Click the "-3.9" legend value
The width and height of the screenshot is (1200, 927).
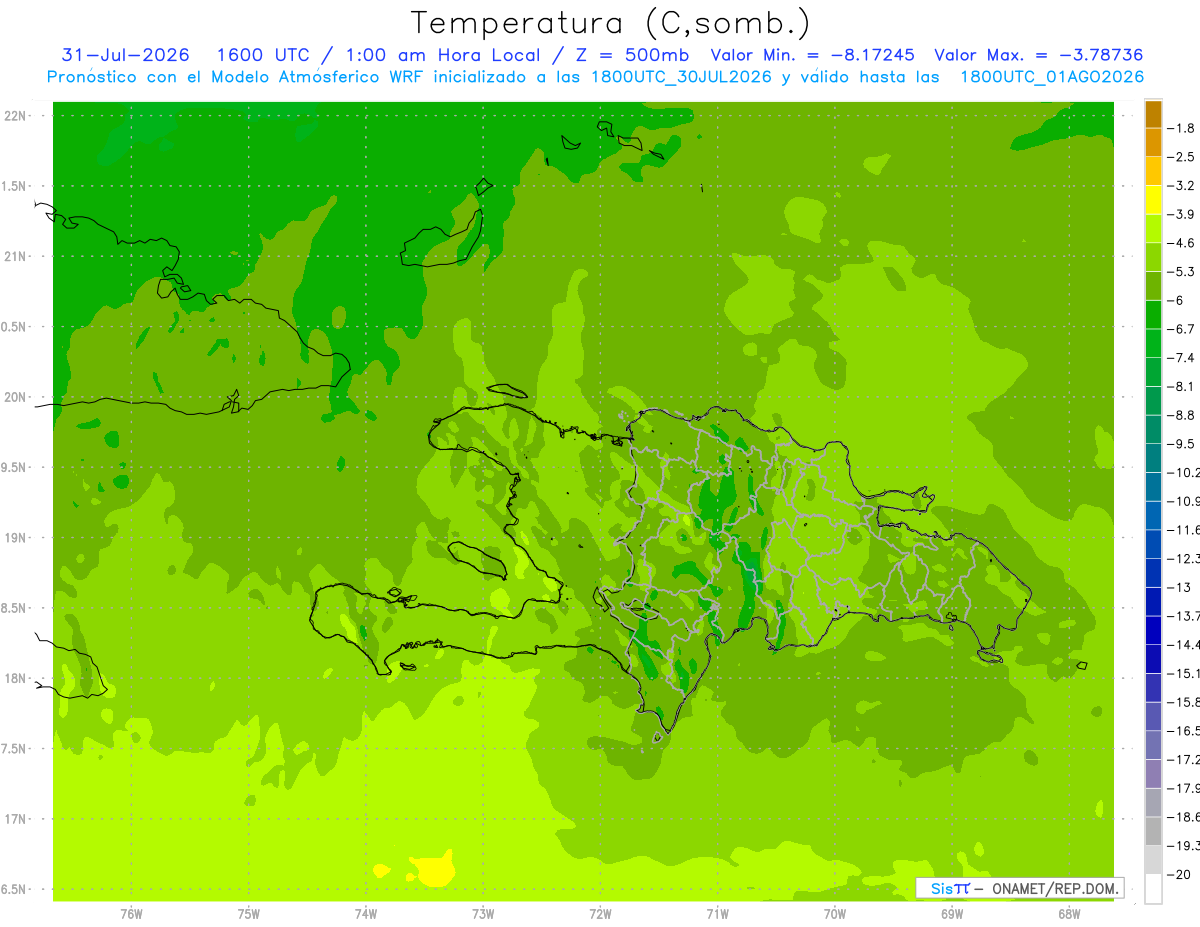point(1183,214)
